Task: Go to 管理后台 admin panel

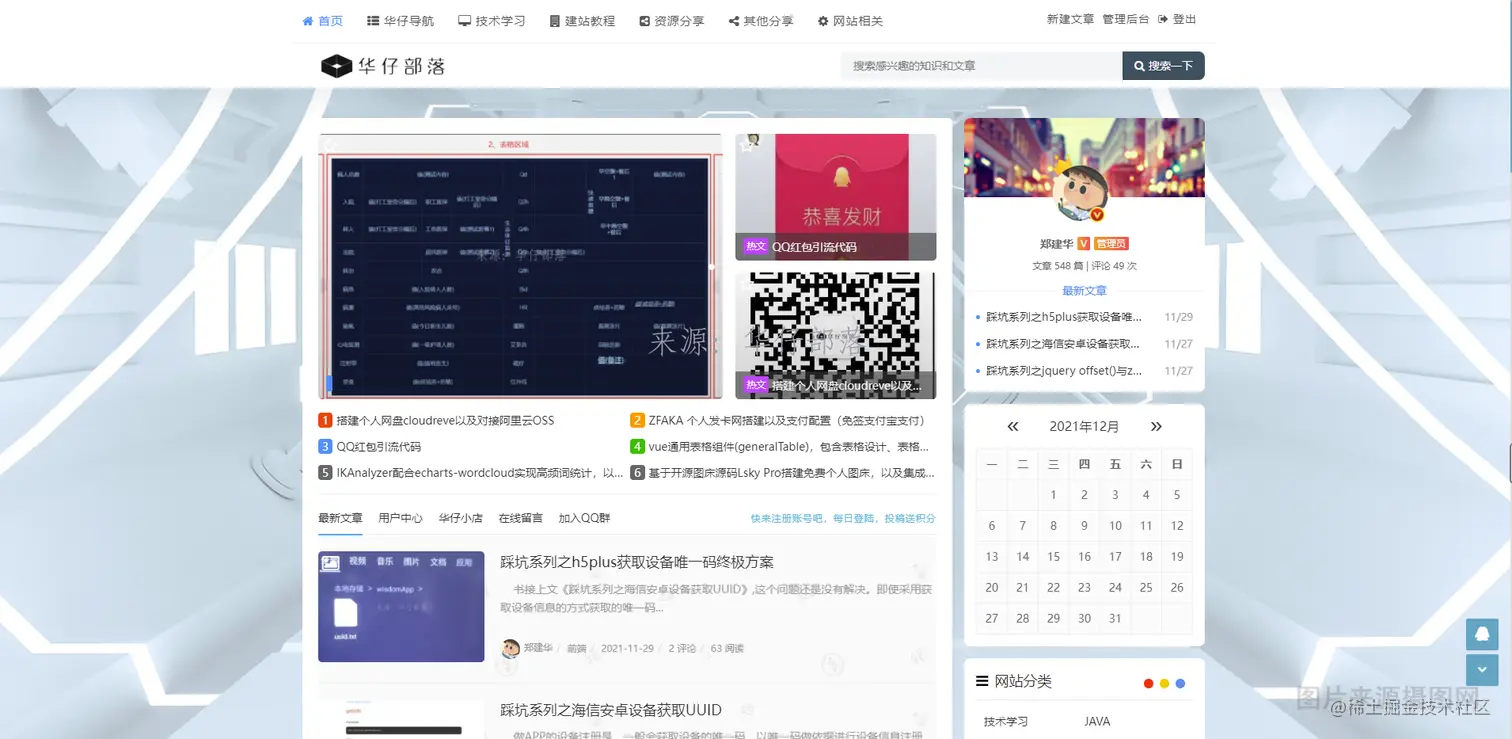Action: [x=1126, y=19]
